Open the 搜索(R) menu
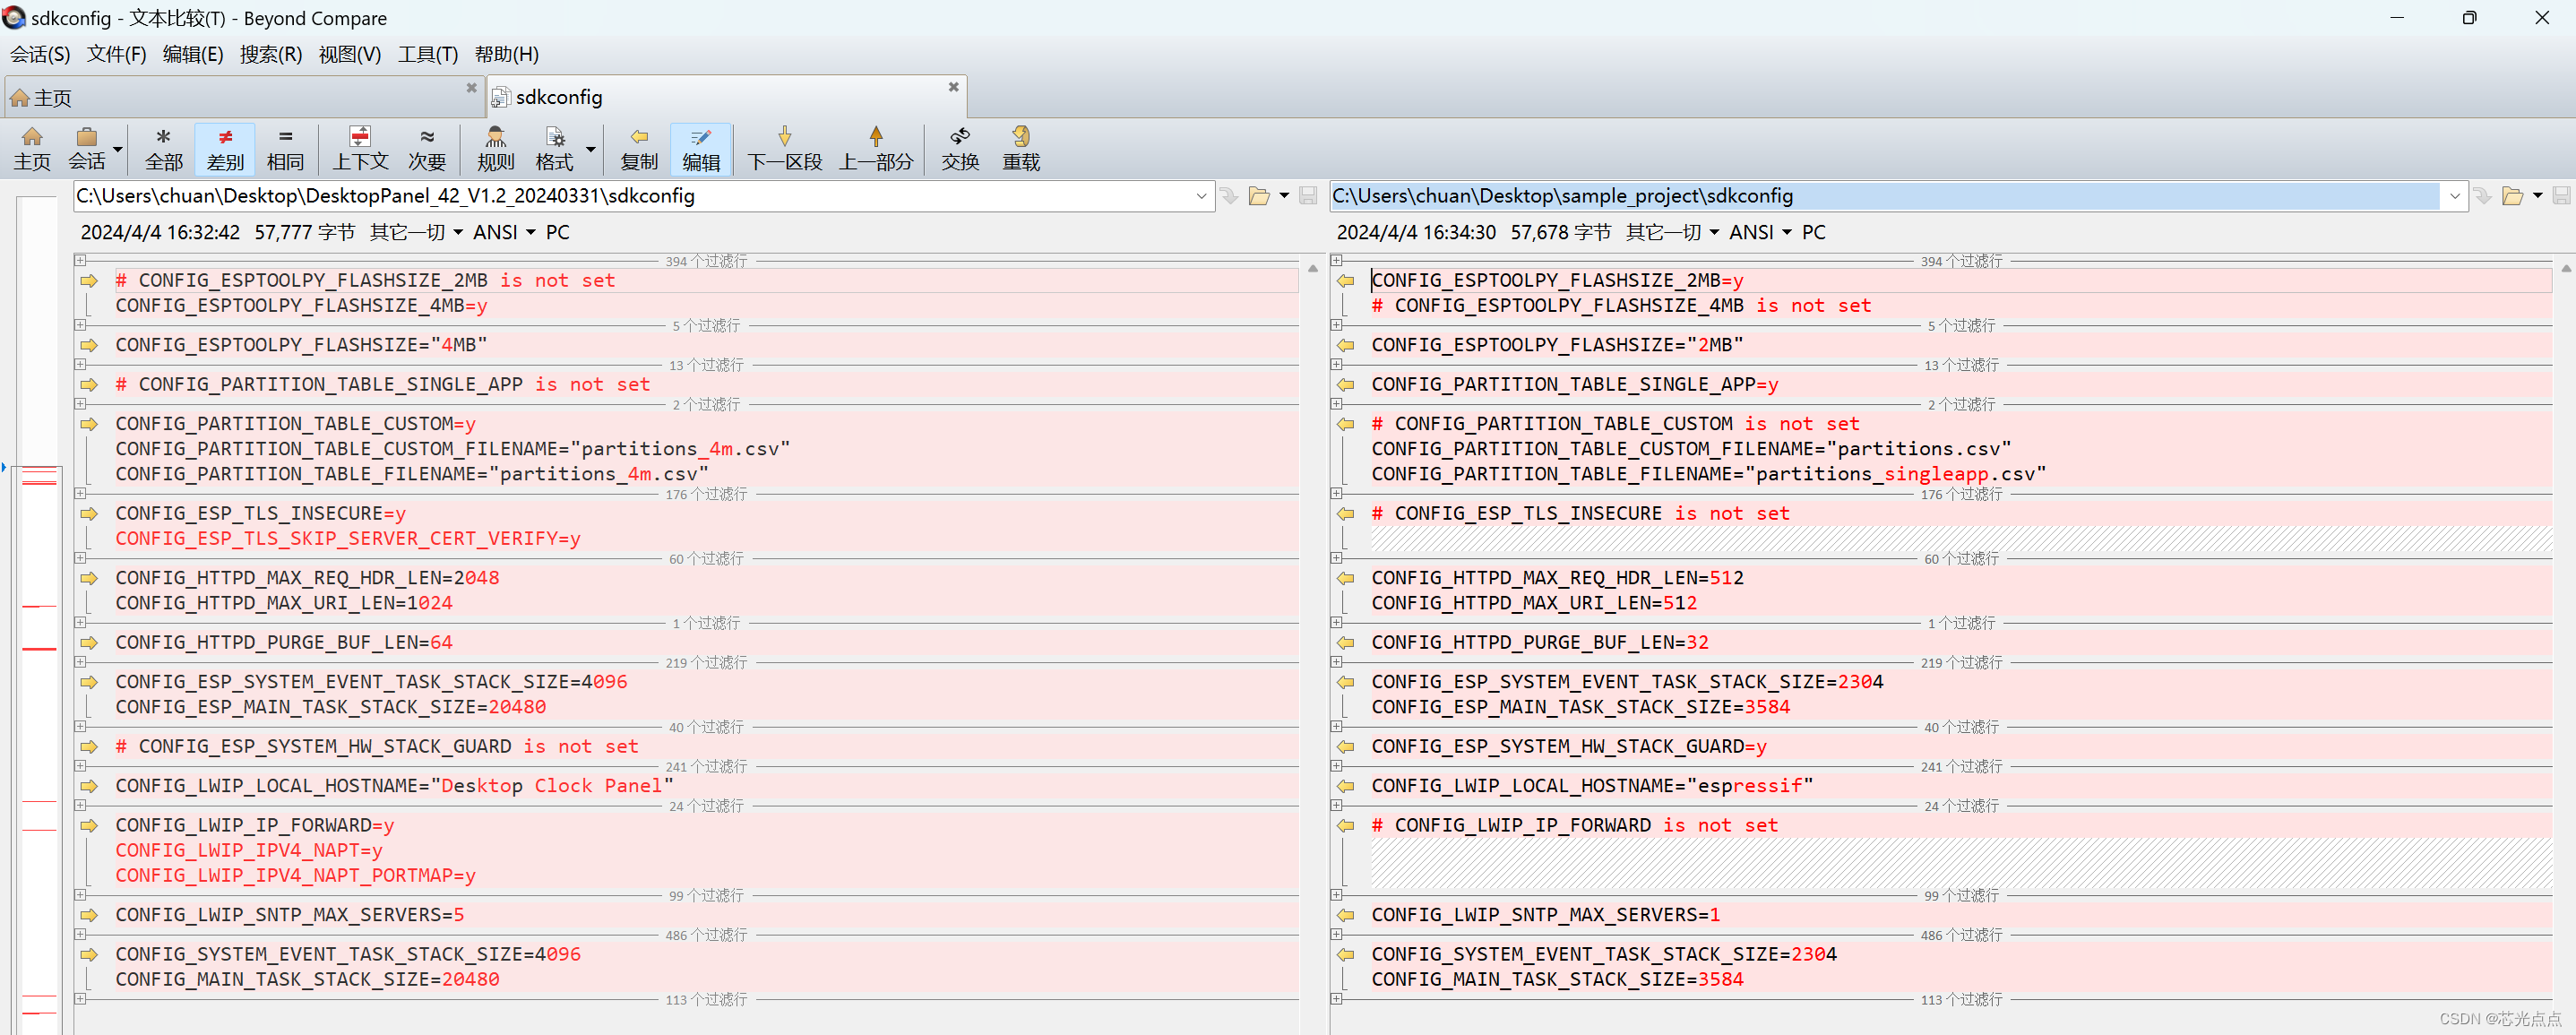Screen dimensions: 2576x1035 tap(270, 54)
